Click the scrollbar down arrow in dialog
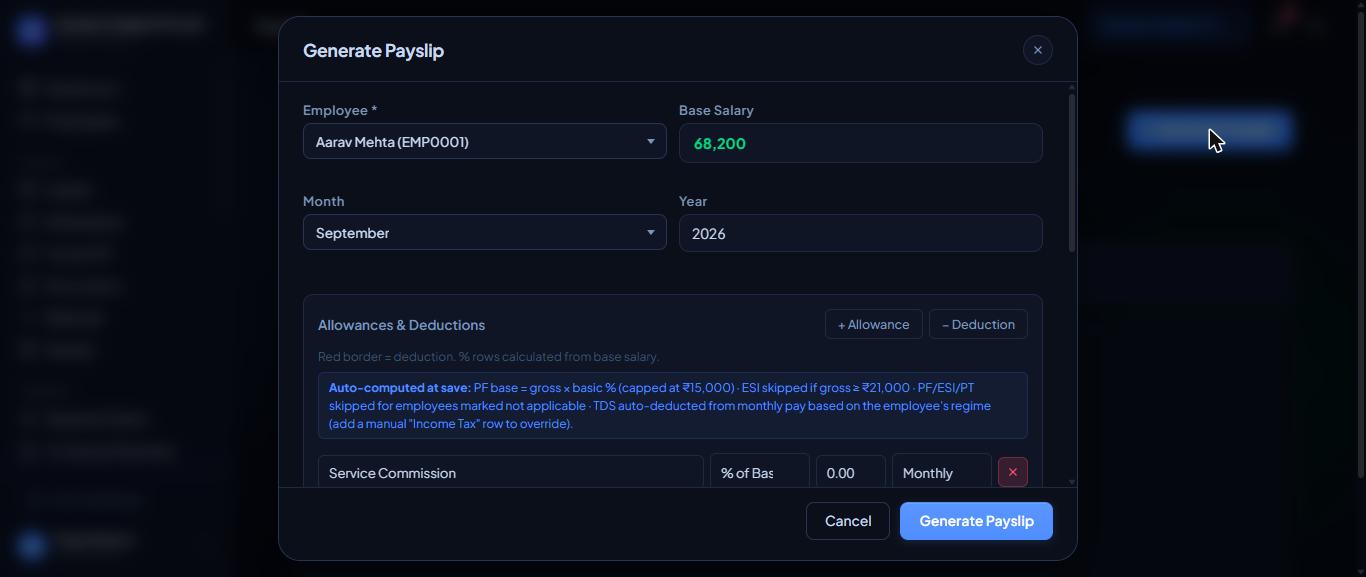1366x577 pixels. coord(1072,482)
